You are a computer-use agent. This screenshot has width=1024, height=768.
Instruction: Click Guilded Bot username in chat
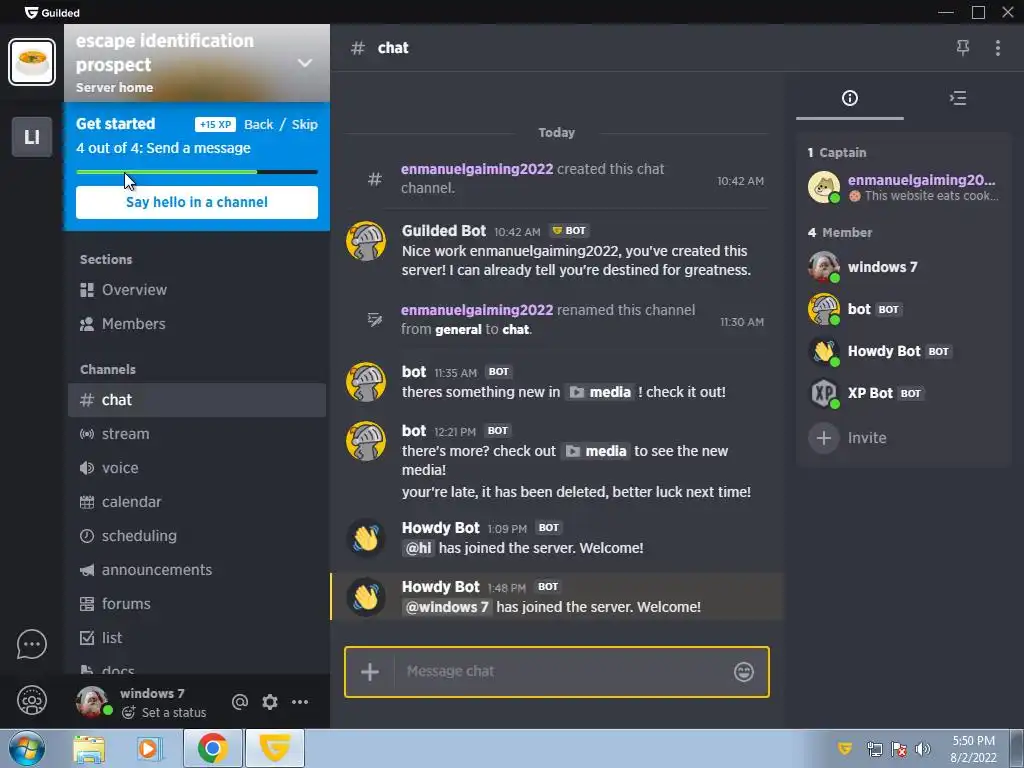click(x=444, y=231)
